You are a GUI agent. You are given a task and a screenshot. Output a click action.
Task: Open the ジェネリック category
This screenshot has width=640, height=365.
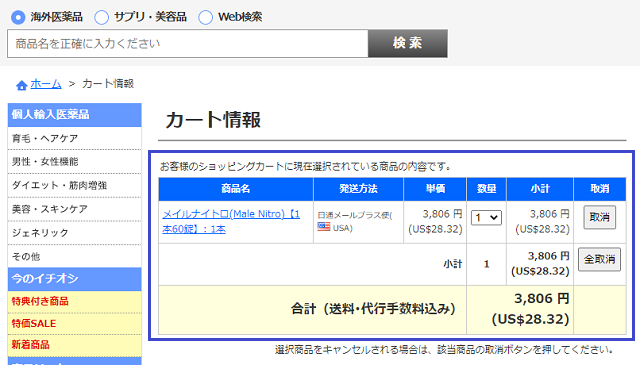pyautogui.click(x=75, y=233)
